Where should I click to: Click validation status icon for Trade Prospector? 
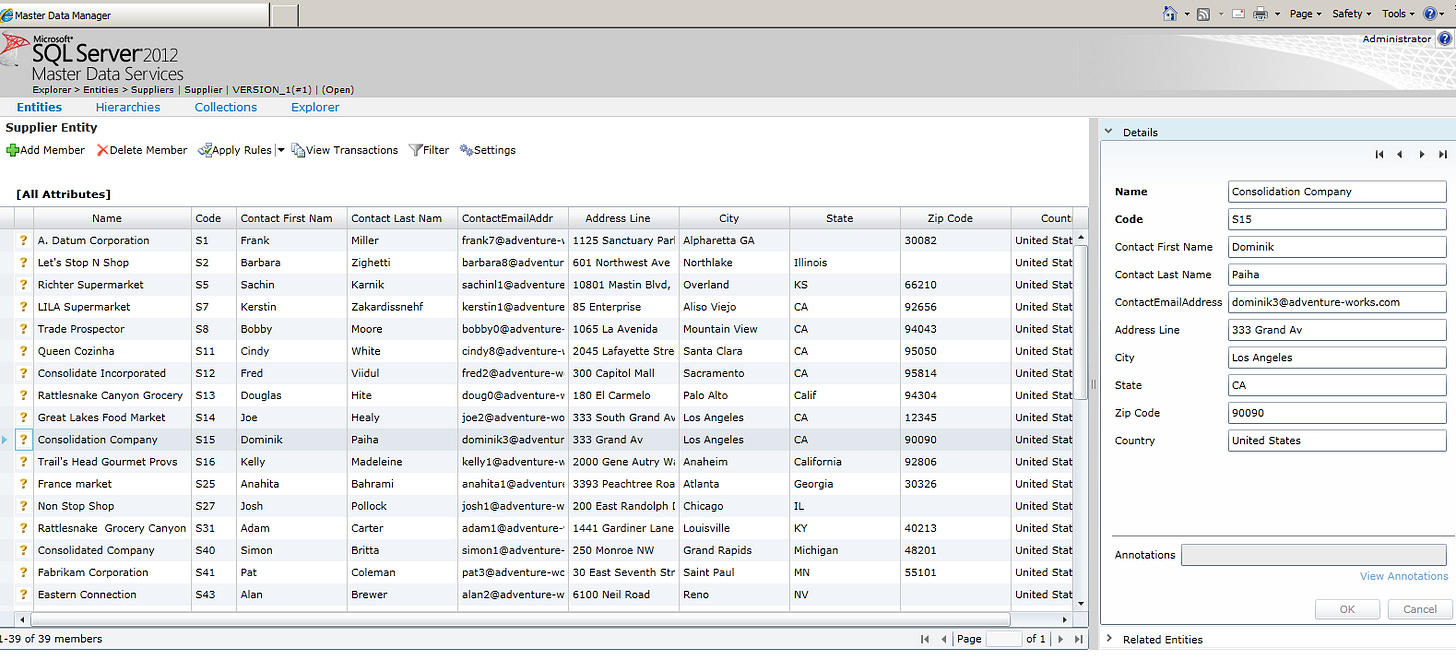click(x=24, y=329)
